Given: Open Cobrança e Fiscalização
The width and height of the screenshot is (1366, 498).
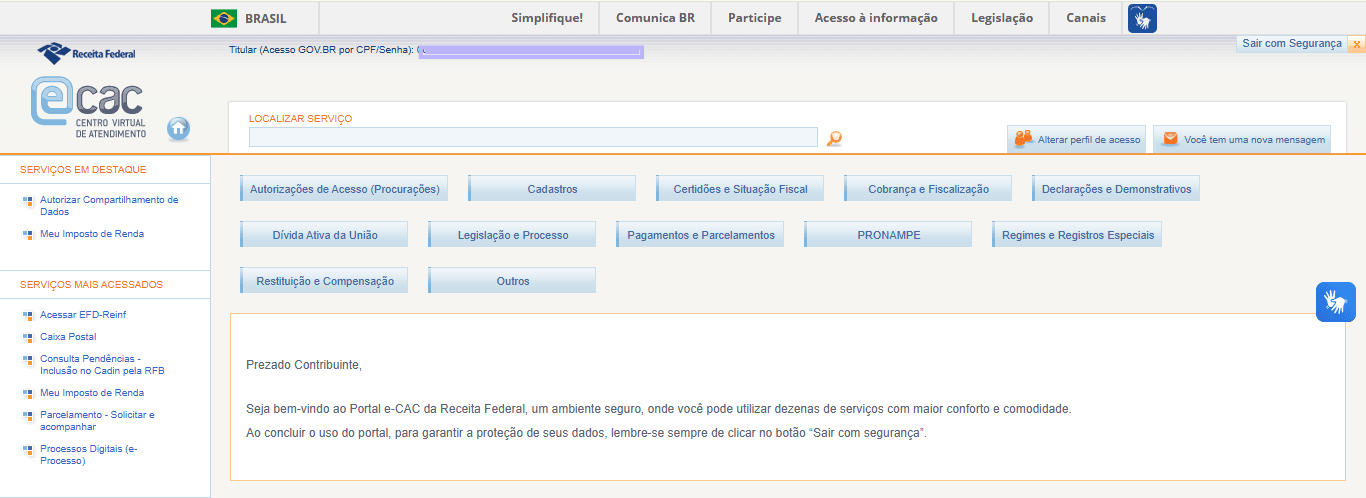Looking at the screenshot, I should coord(928,189).
